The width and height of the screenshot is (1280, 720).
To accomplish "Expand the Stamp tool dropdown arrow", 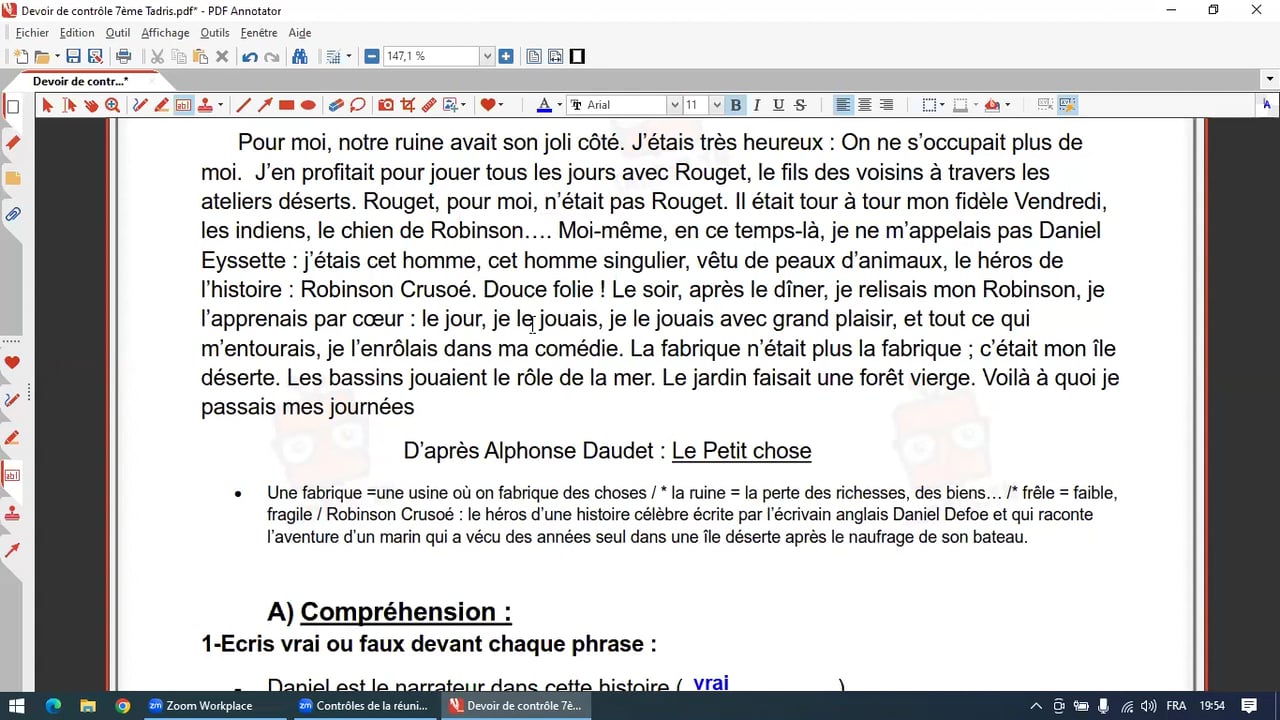I will (x=220, y=105).
